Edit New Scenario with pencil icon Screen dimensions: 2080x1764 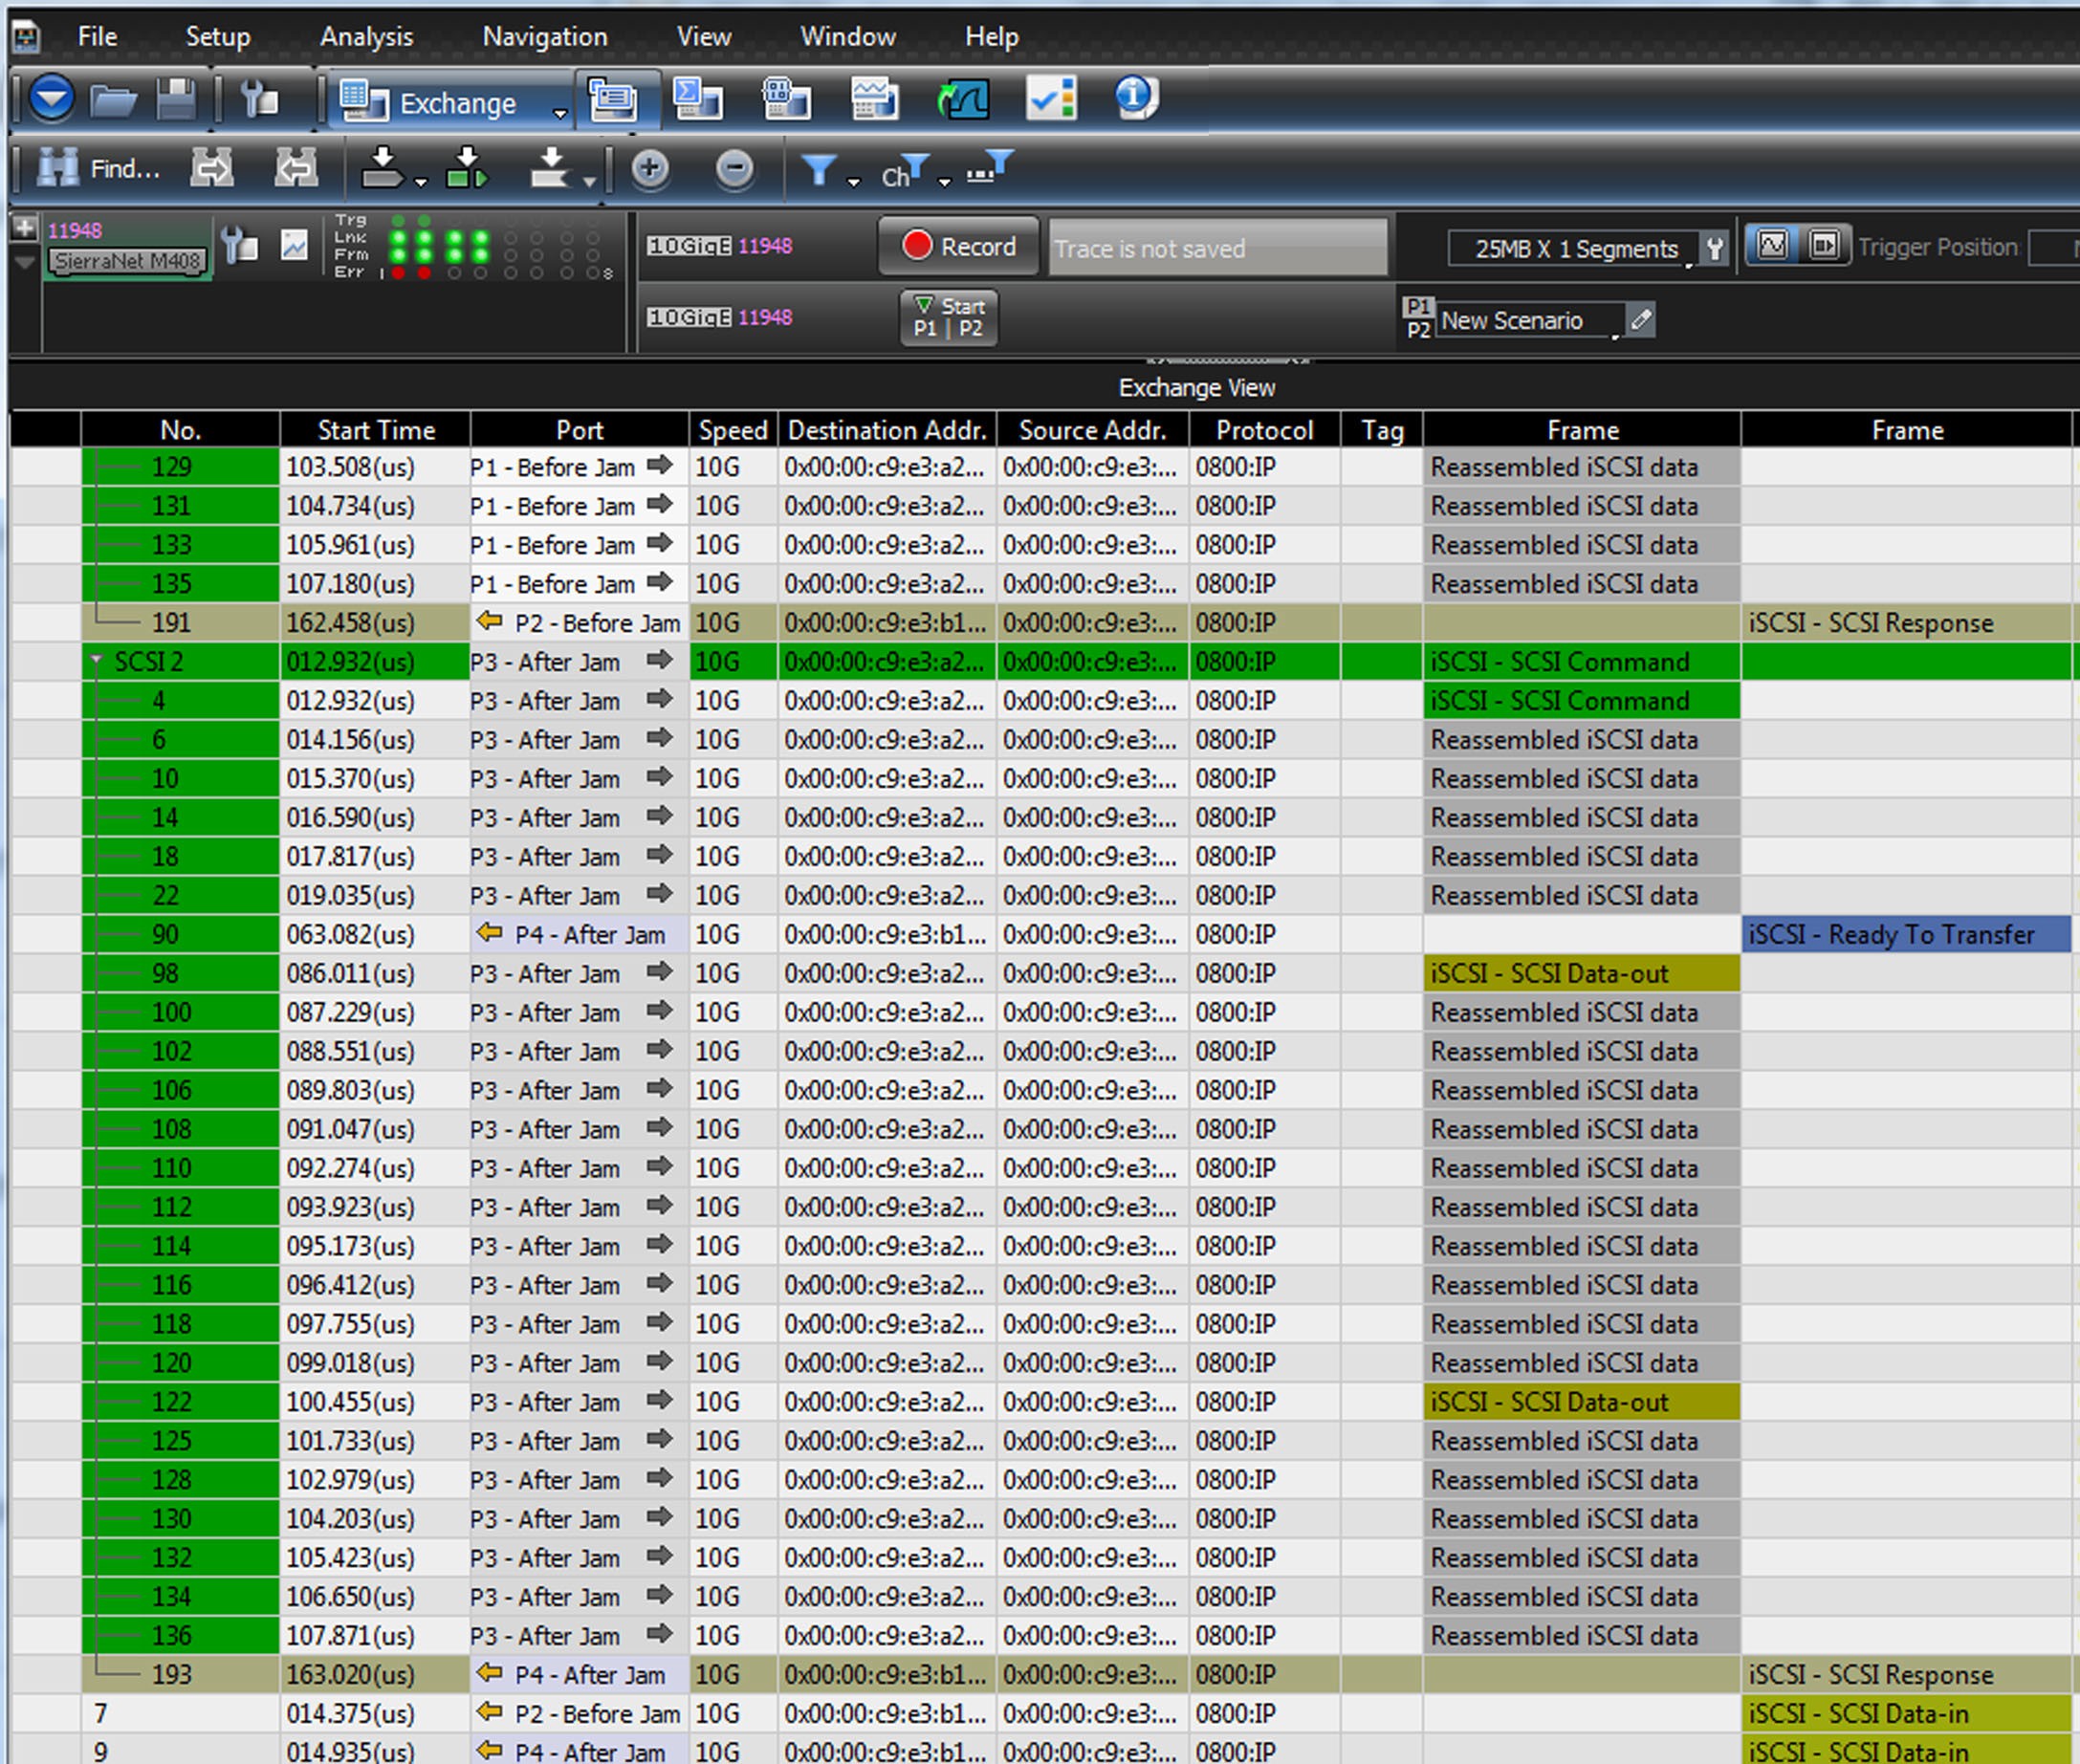coord(1641,320)
